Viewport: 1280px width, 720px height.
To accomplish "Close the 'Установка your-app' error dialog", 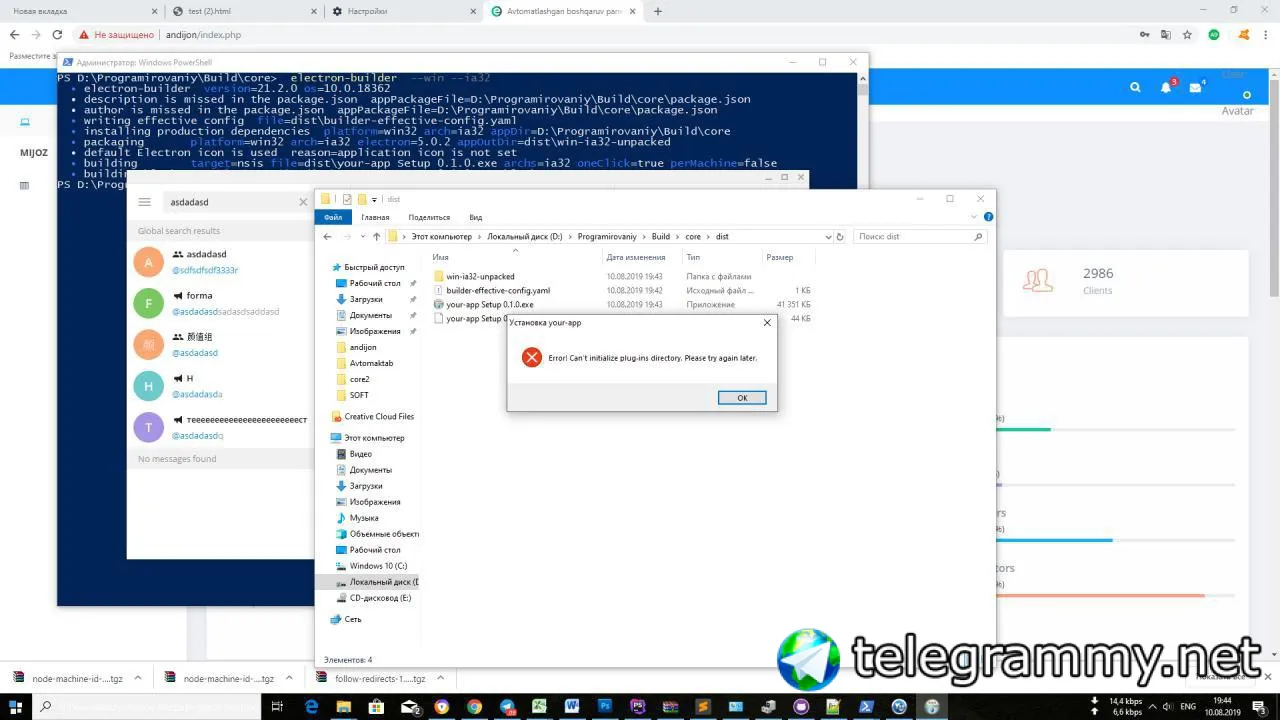I will pyautogui.click(x=767, y=323).
